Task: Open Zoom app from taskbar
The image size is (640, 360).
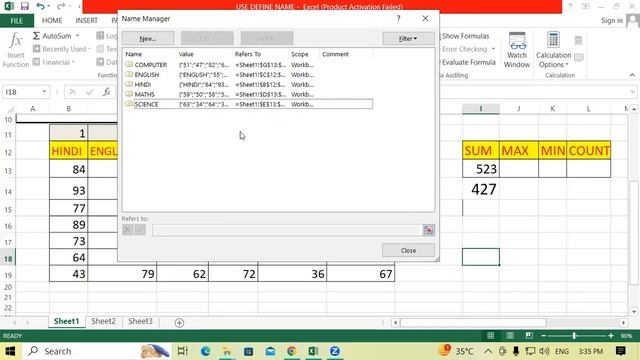Action: [x=335, y=351]
